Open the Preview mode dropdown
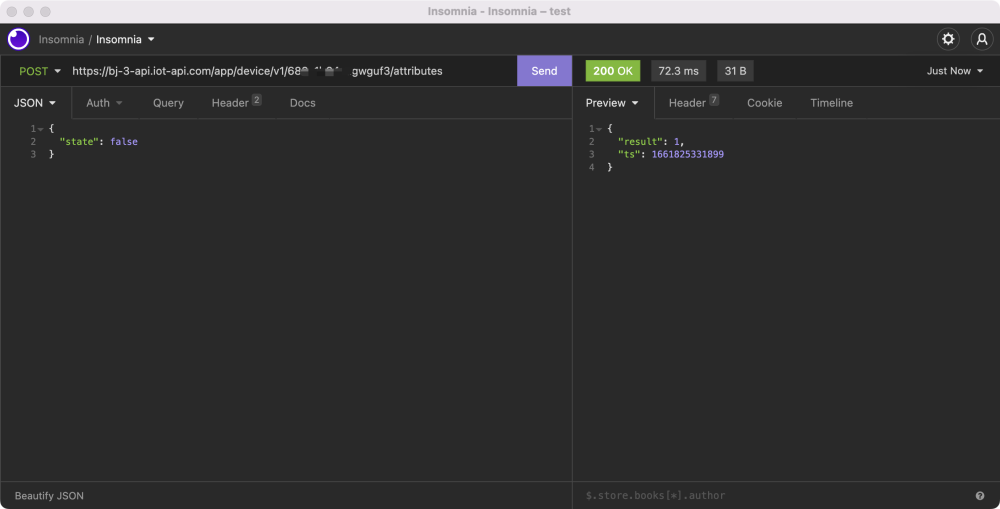Image resolution: width=1000 pixels, height=509 pixels. point(612,103)
